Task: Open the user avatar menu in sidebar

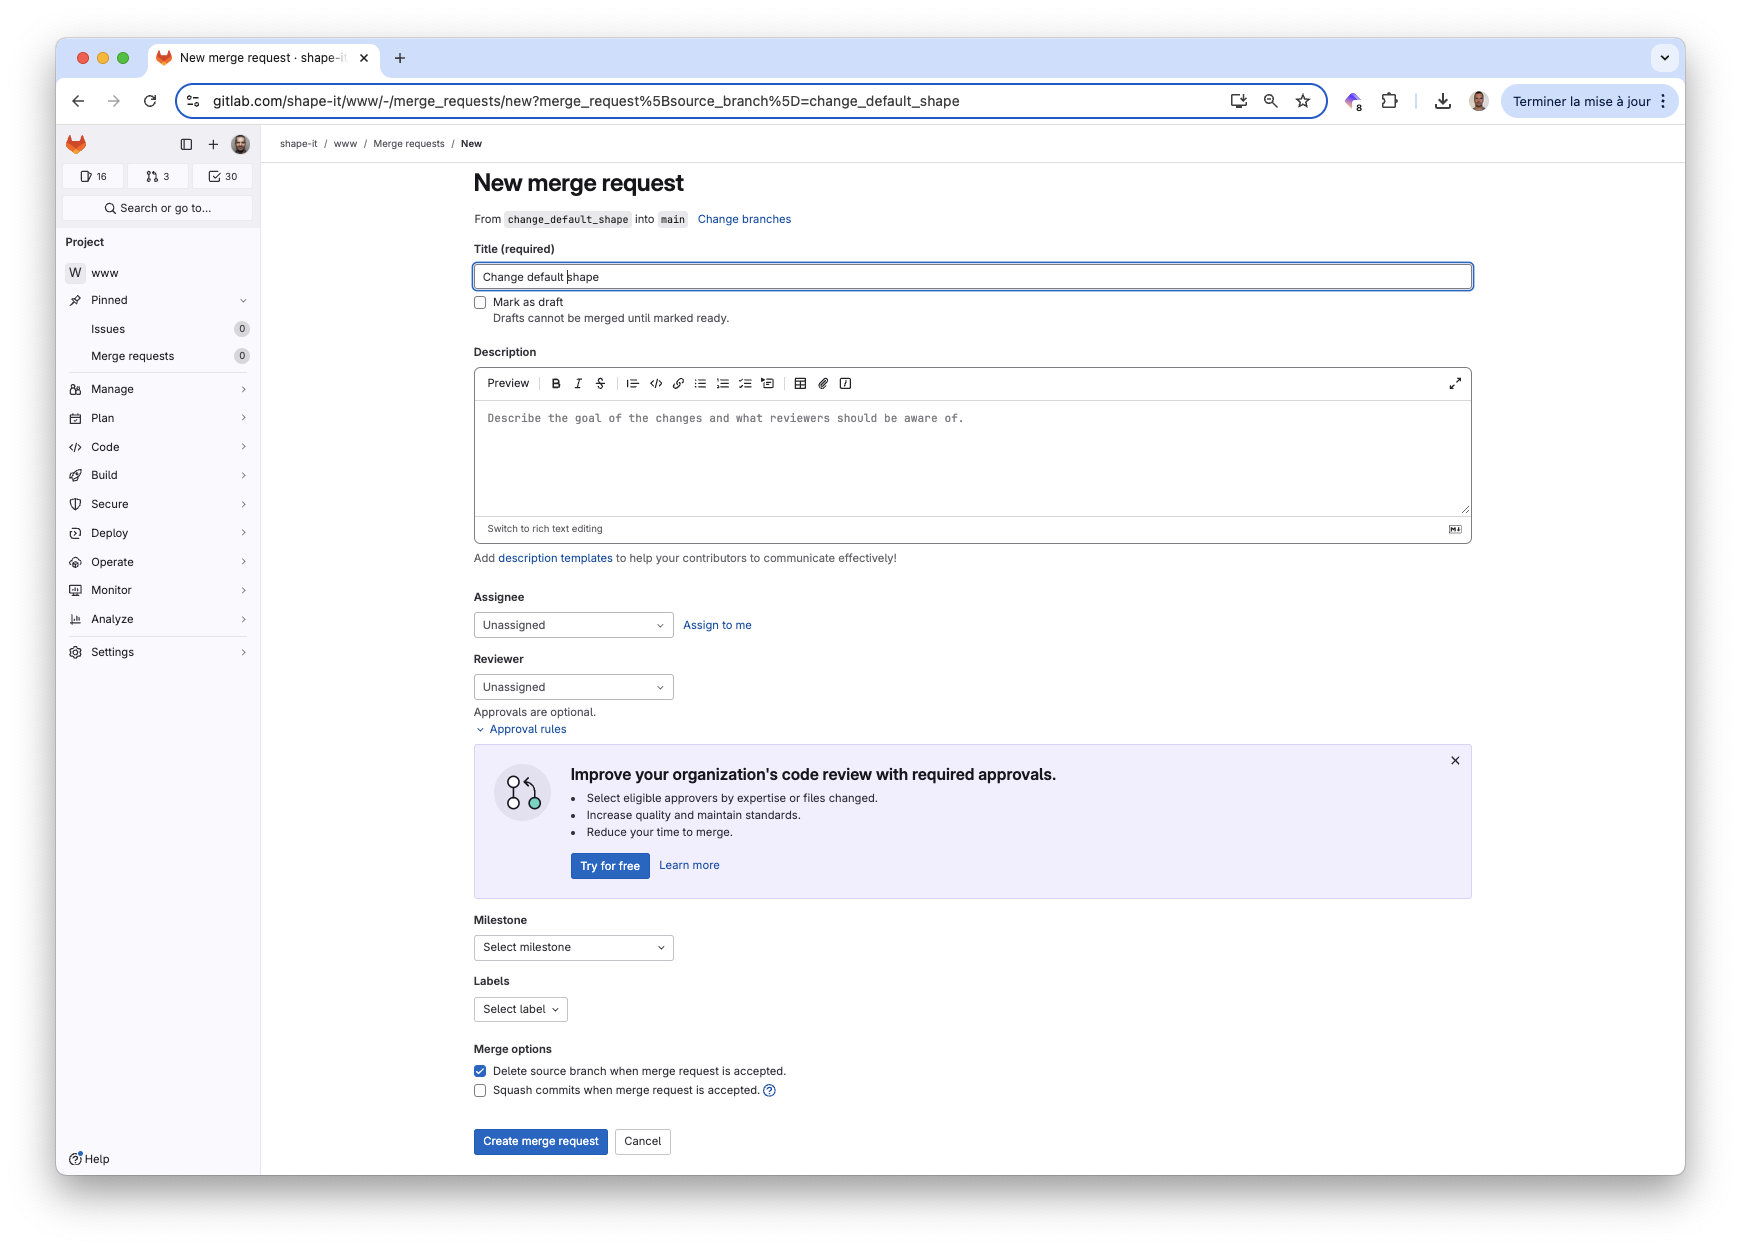Action: [240, 145]
